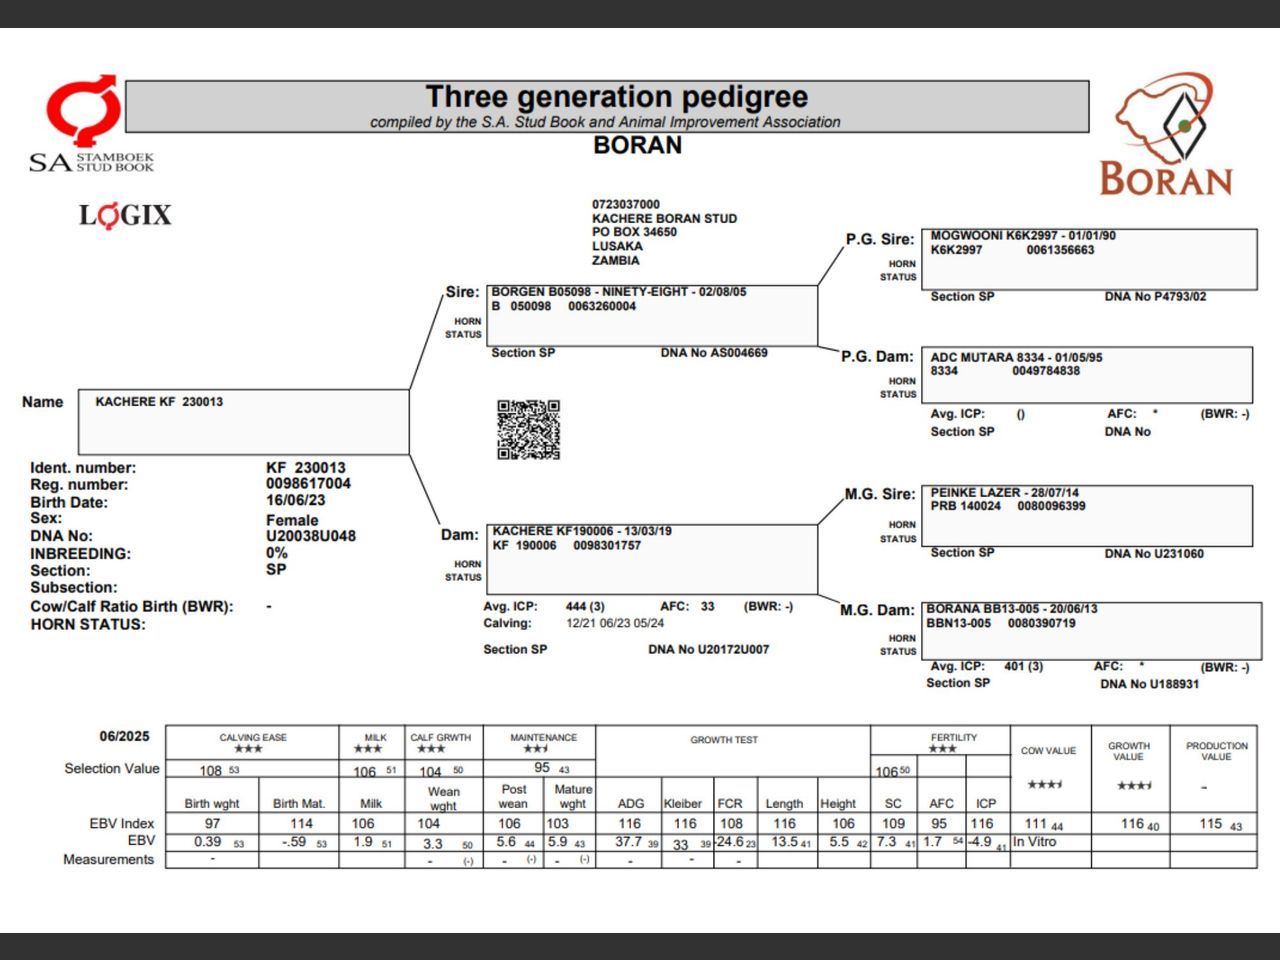Image resolution: width=1280 pixels, height=960 pixels.
Task: Toggle the Fertility three-star indicator
Action: click(941, 747)
